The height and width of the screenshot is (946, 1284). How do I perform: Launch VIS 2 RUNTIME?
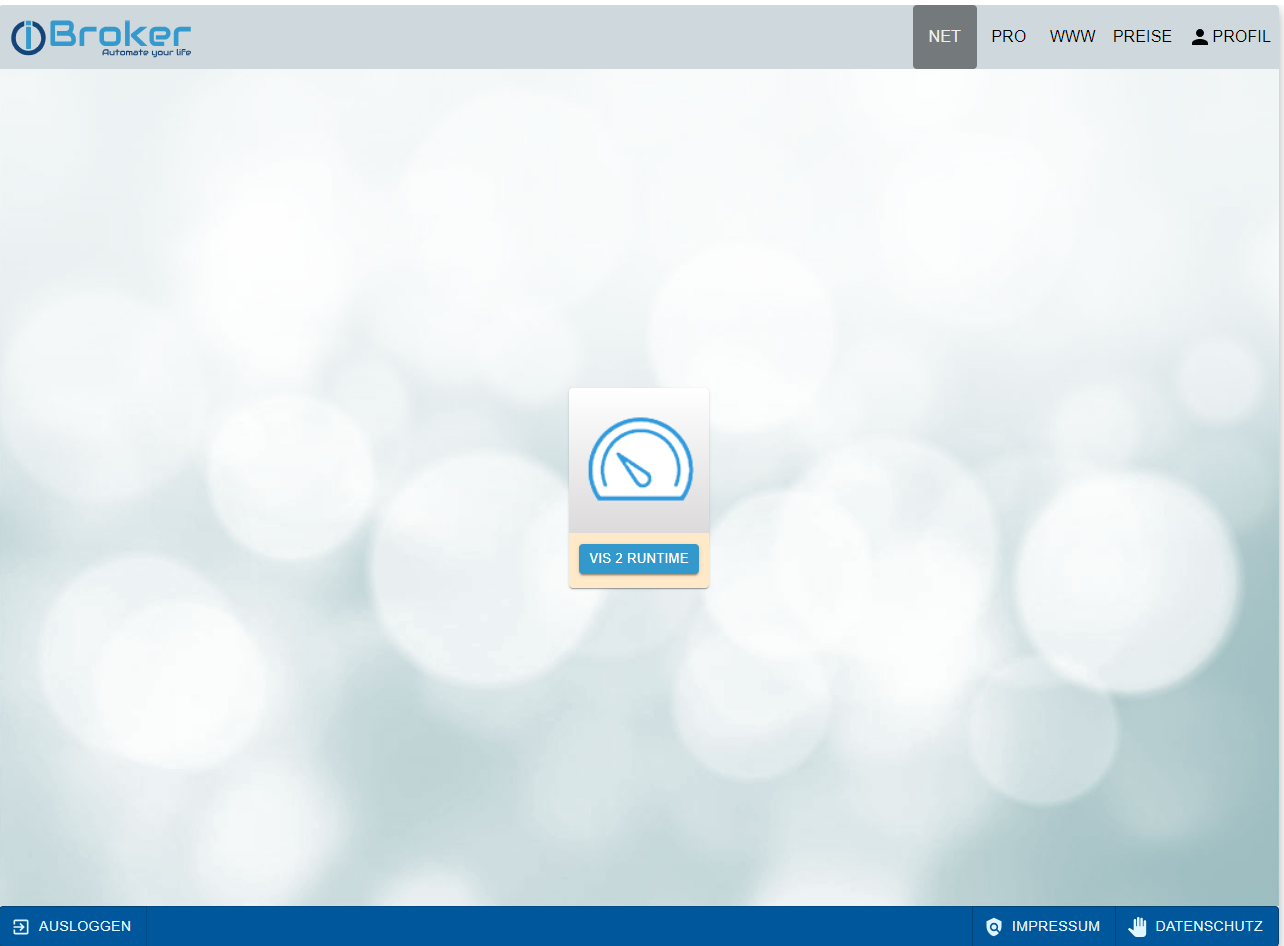click(x=639, y=559)
